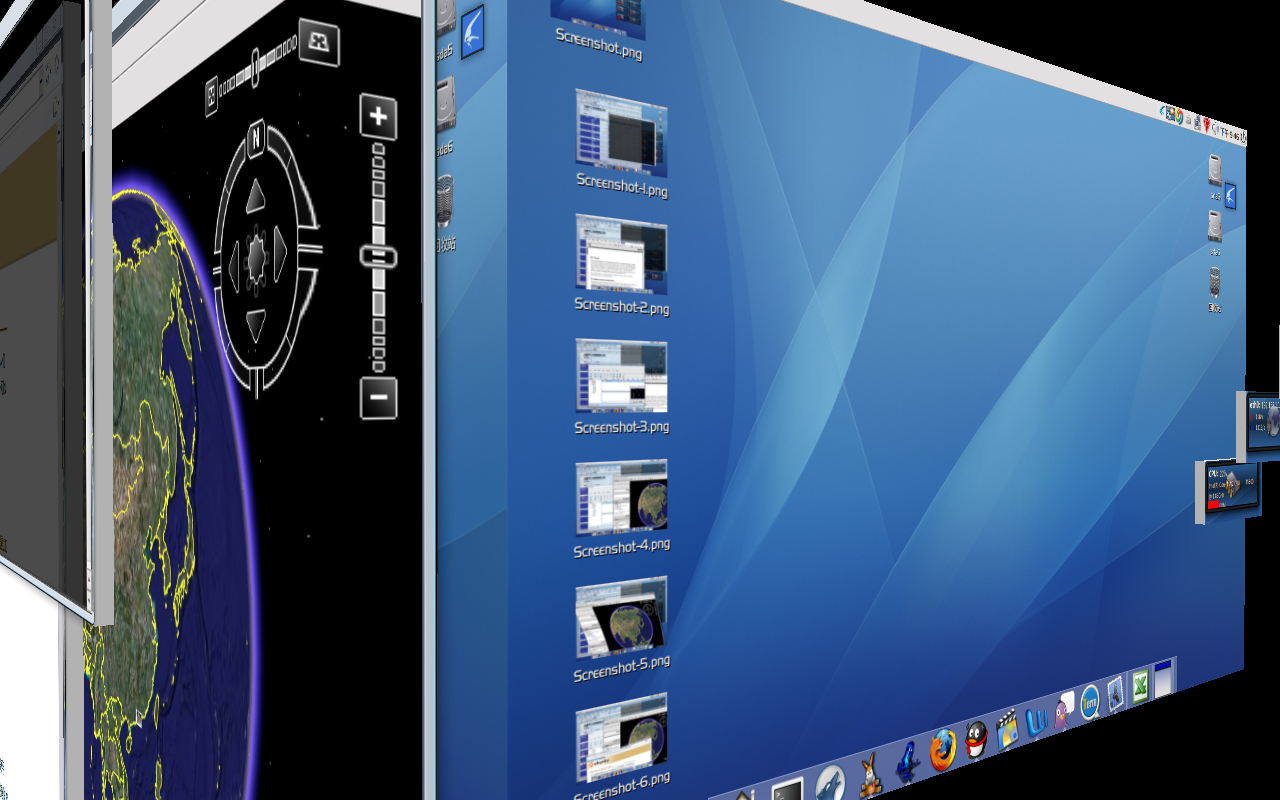1280x800 pixels.
Task: Click the tilt-down button at right end of tilt slider
Action: [x=319, y=43]
